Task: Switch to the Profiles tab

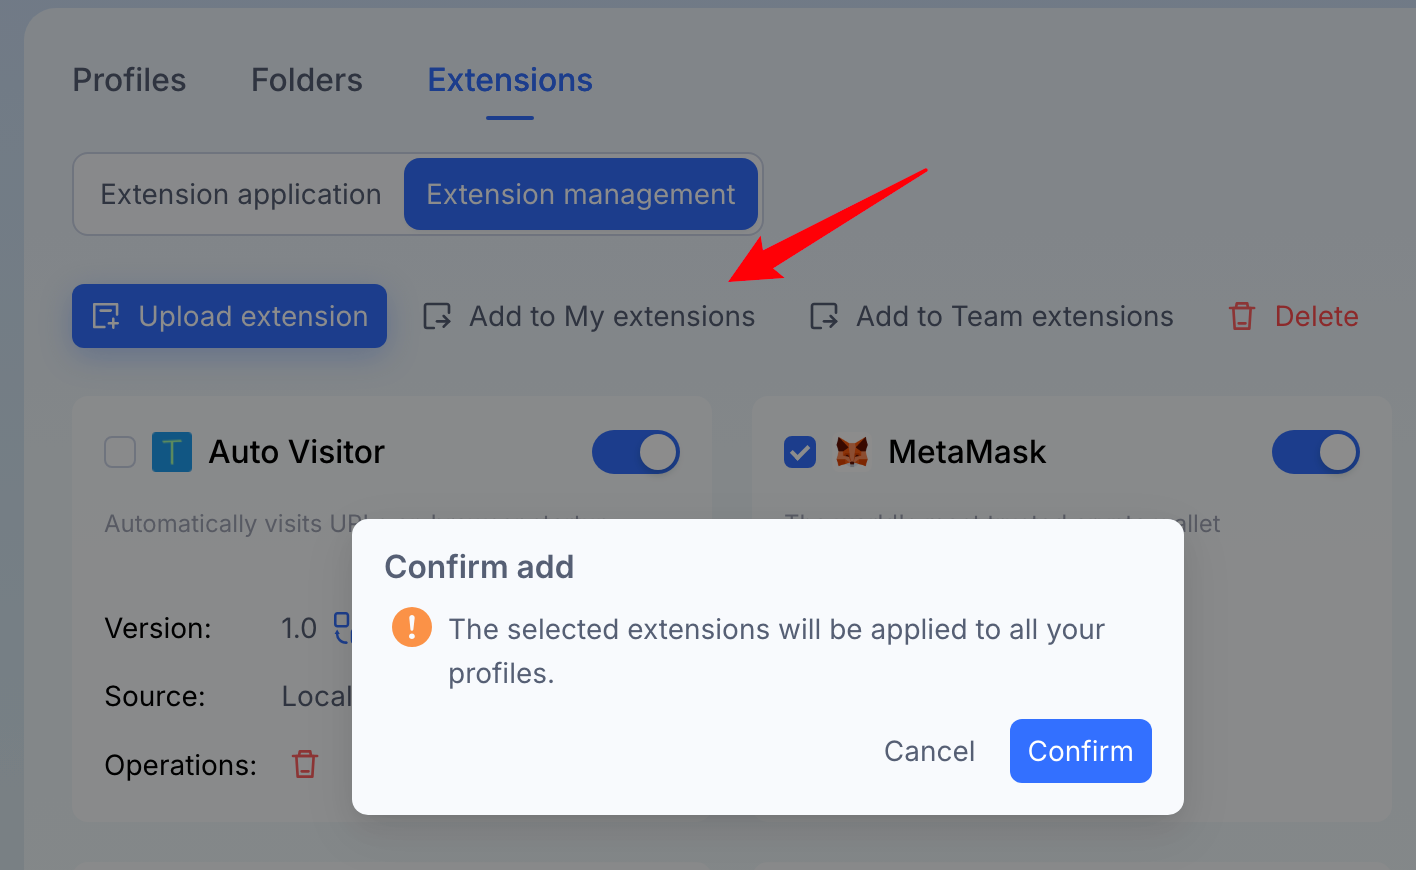Action: coord(129,80)
